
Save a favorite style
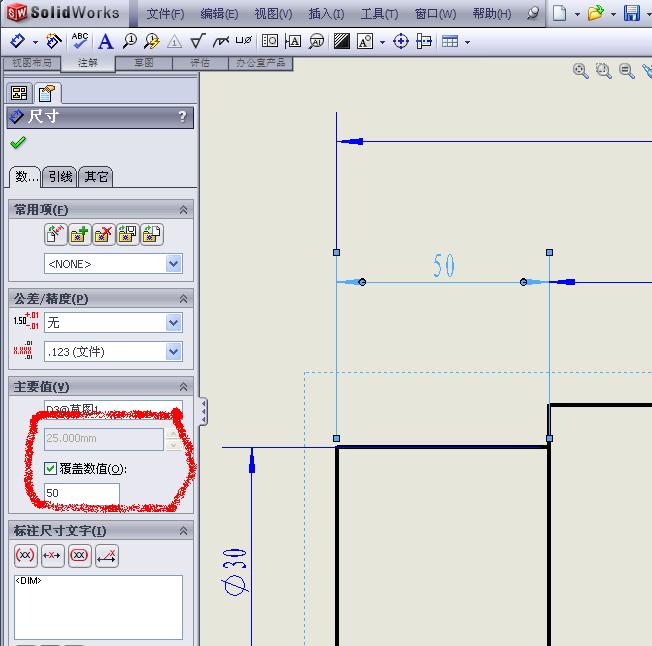(x=128, y=234)
